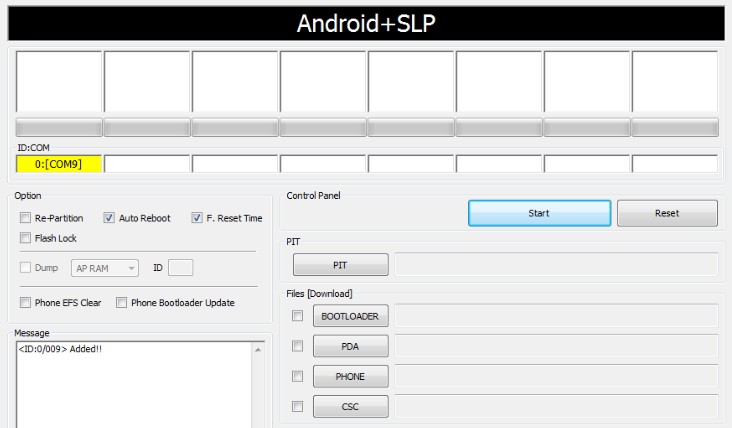Tick the checkbox beside CSC button
This screenshot has width=732, height=428.
tap(297, 407)
